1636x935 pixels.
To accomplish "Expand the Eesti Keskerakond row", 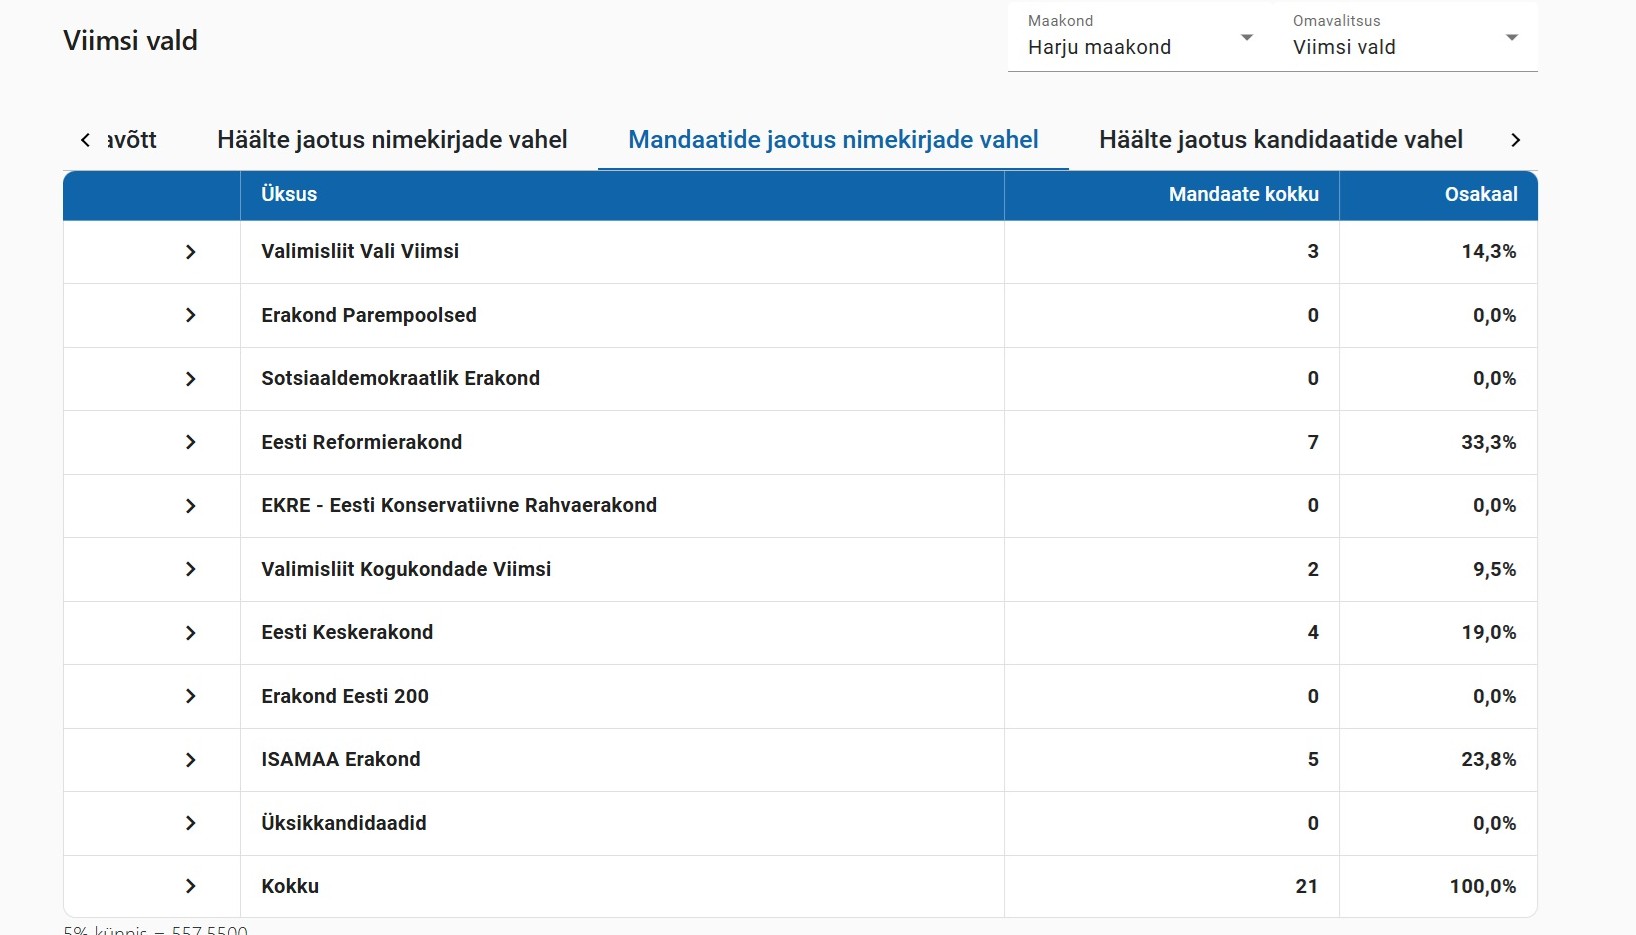I will [x=190, y=633].
